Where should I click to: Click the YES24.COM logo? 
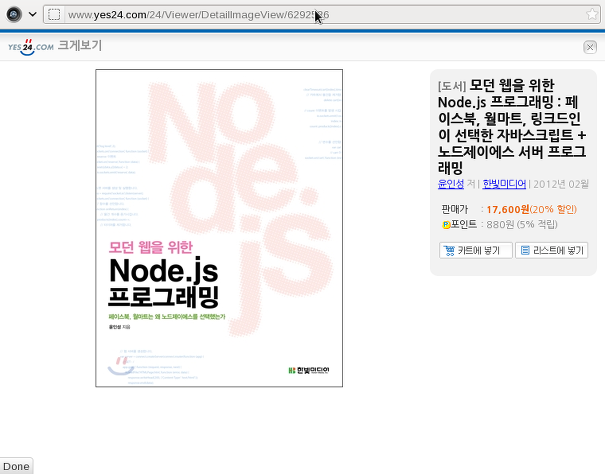point(31,47)
